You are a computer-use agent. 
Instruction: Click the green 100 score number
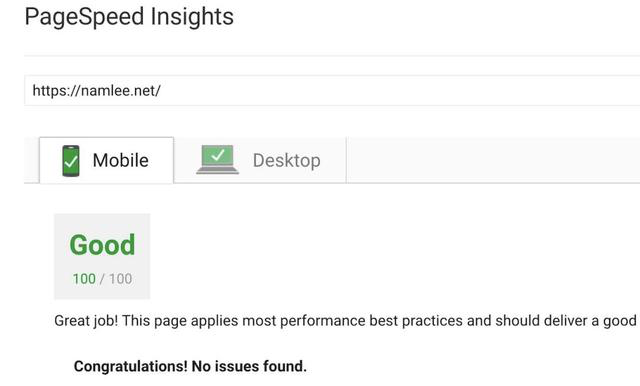pos(84,279)
